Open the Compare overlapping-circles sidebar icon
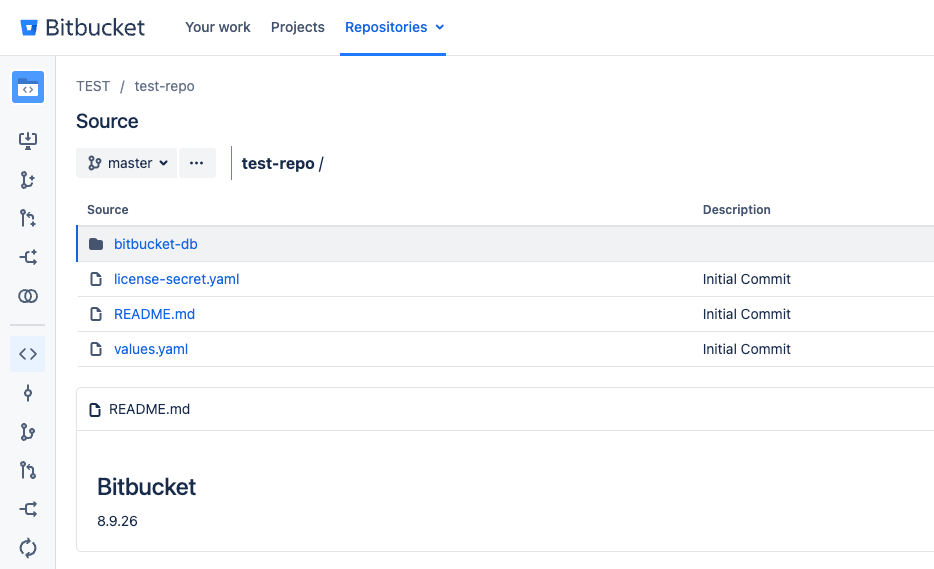The image size is (934, 569). 28,296
